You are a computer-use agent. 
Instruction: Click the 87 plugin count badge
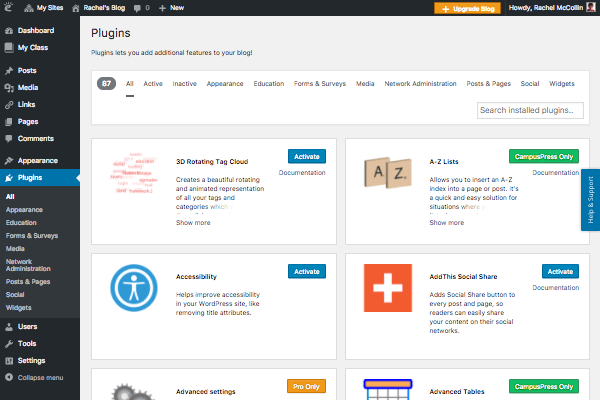(106, 83)
